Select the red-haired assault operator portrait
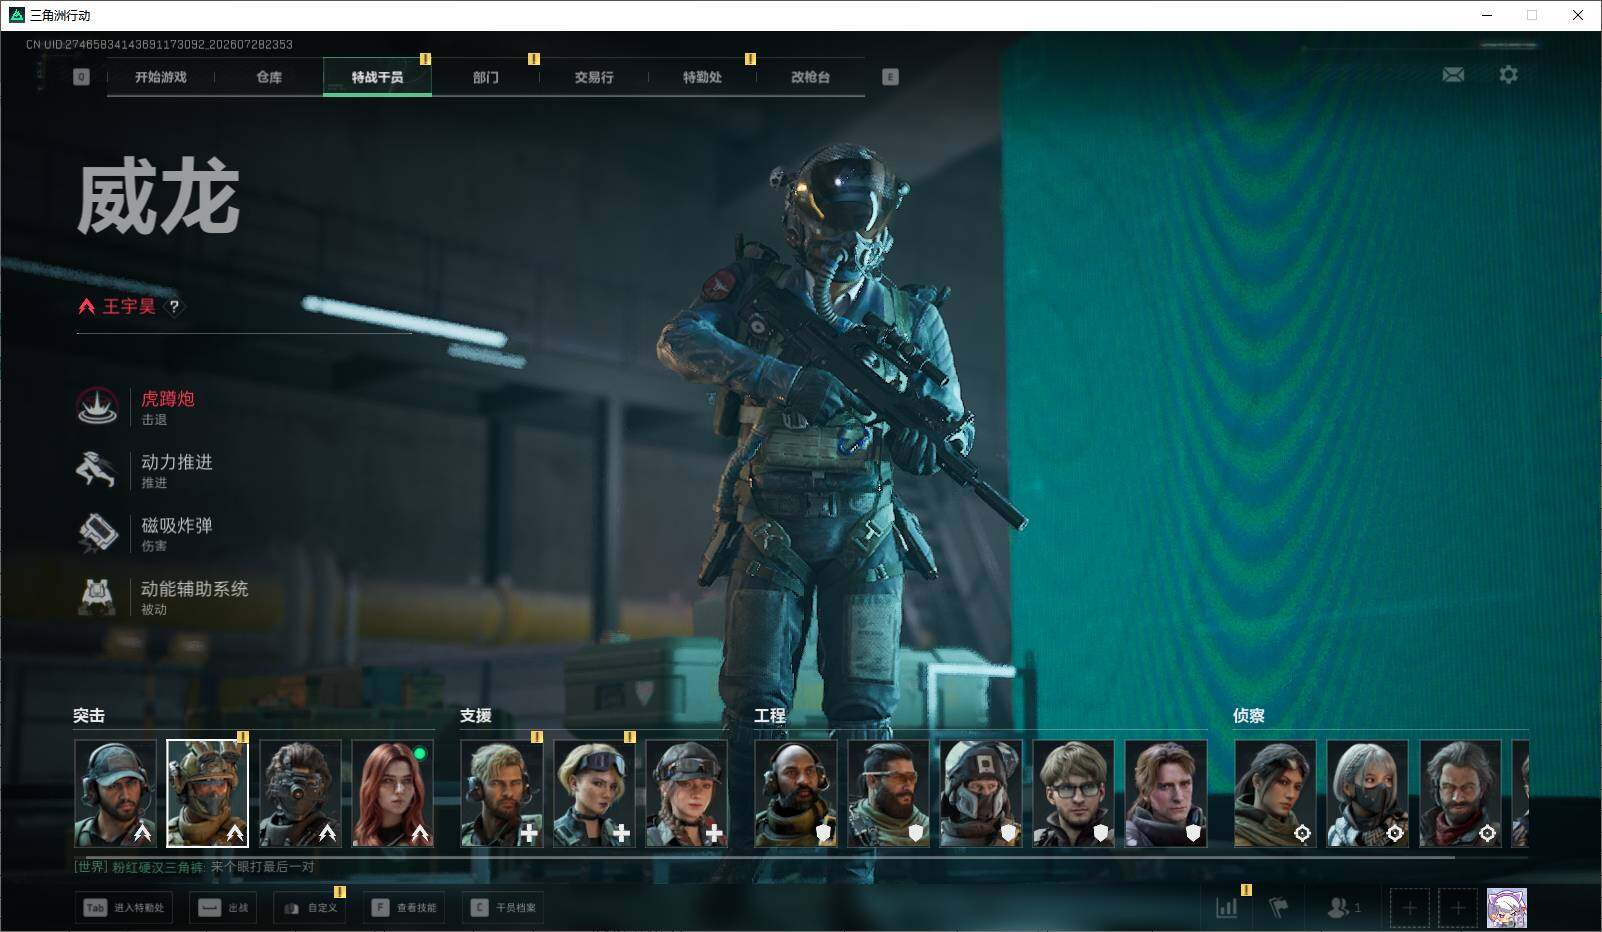Screen dimensions: 1602x932 393,794
